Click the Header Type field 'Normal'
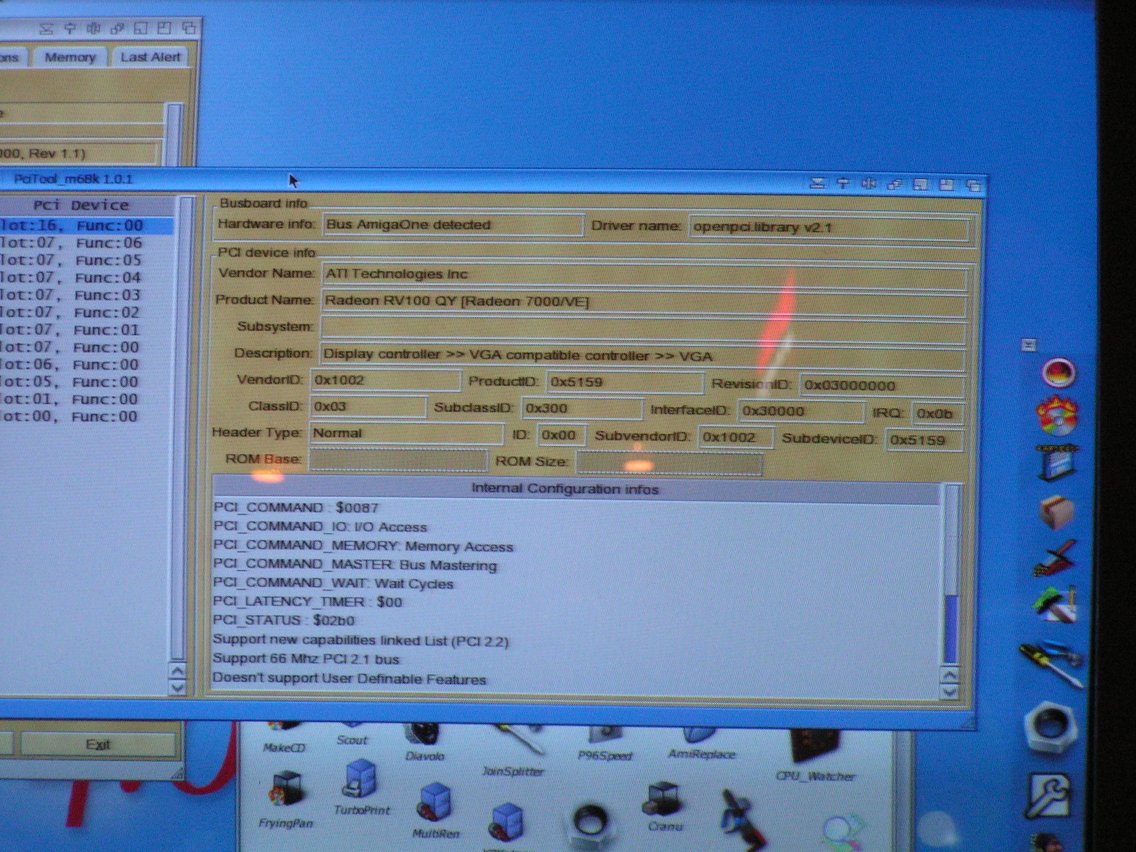Image resolution: width=1136 pixels, height=852 pixels. (x=406, y=433)
